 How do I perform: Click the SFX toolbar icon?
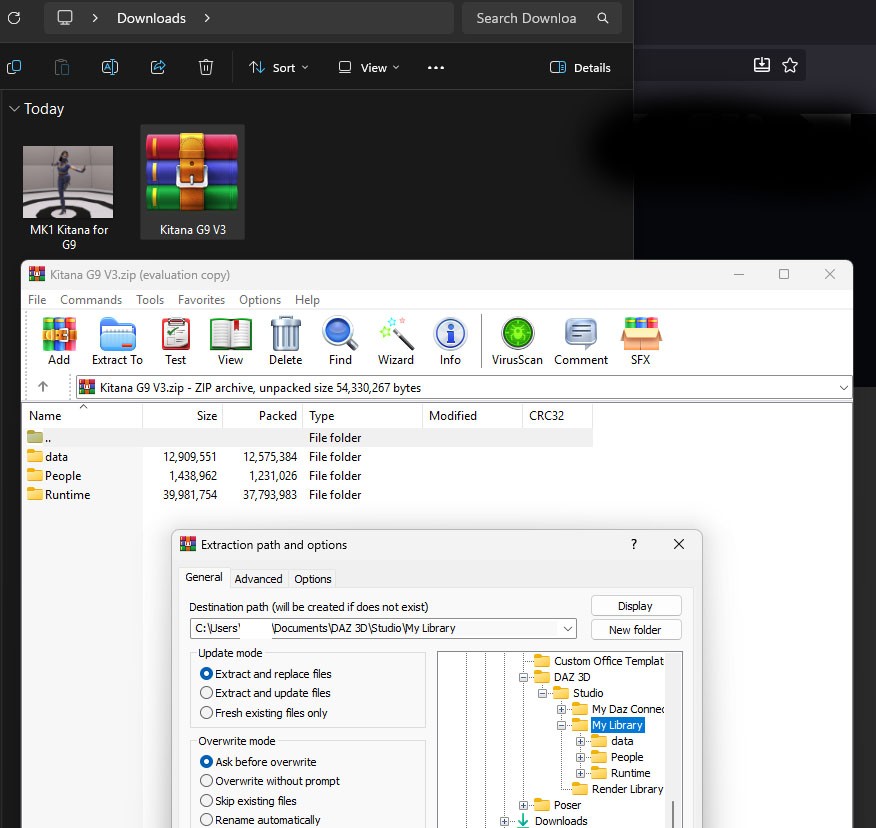point(641,334)
